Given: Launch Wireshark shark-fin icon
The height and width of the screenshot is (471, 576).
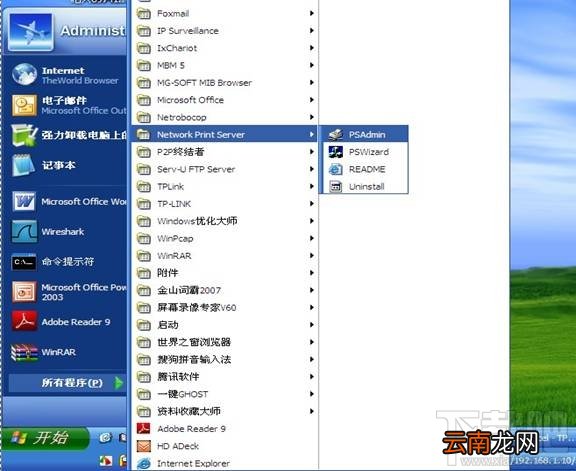Looking at the screenshot, I should pos(24,231).
